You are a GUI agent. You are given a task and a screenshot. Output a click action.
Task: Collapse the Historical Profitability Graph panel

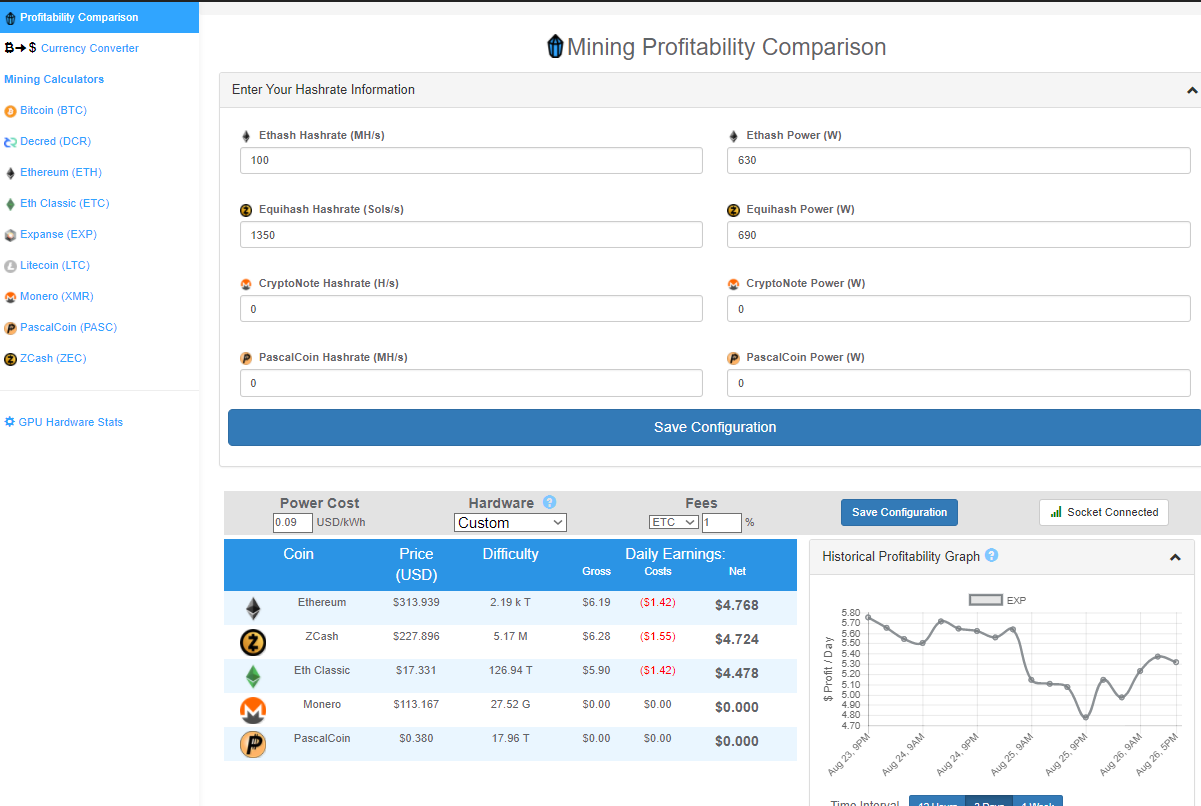coord(1175,557)
